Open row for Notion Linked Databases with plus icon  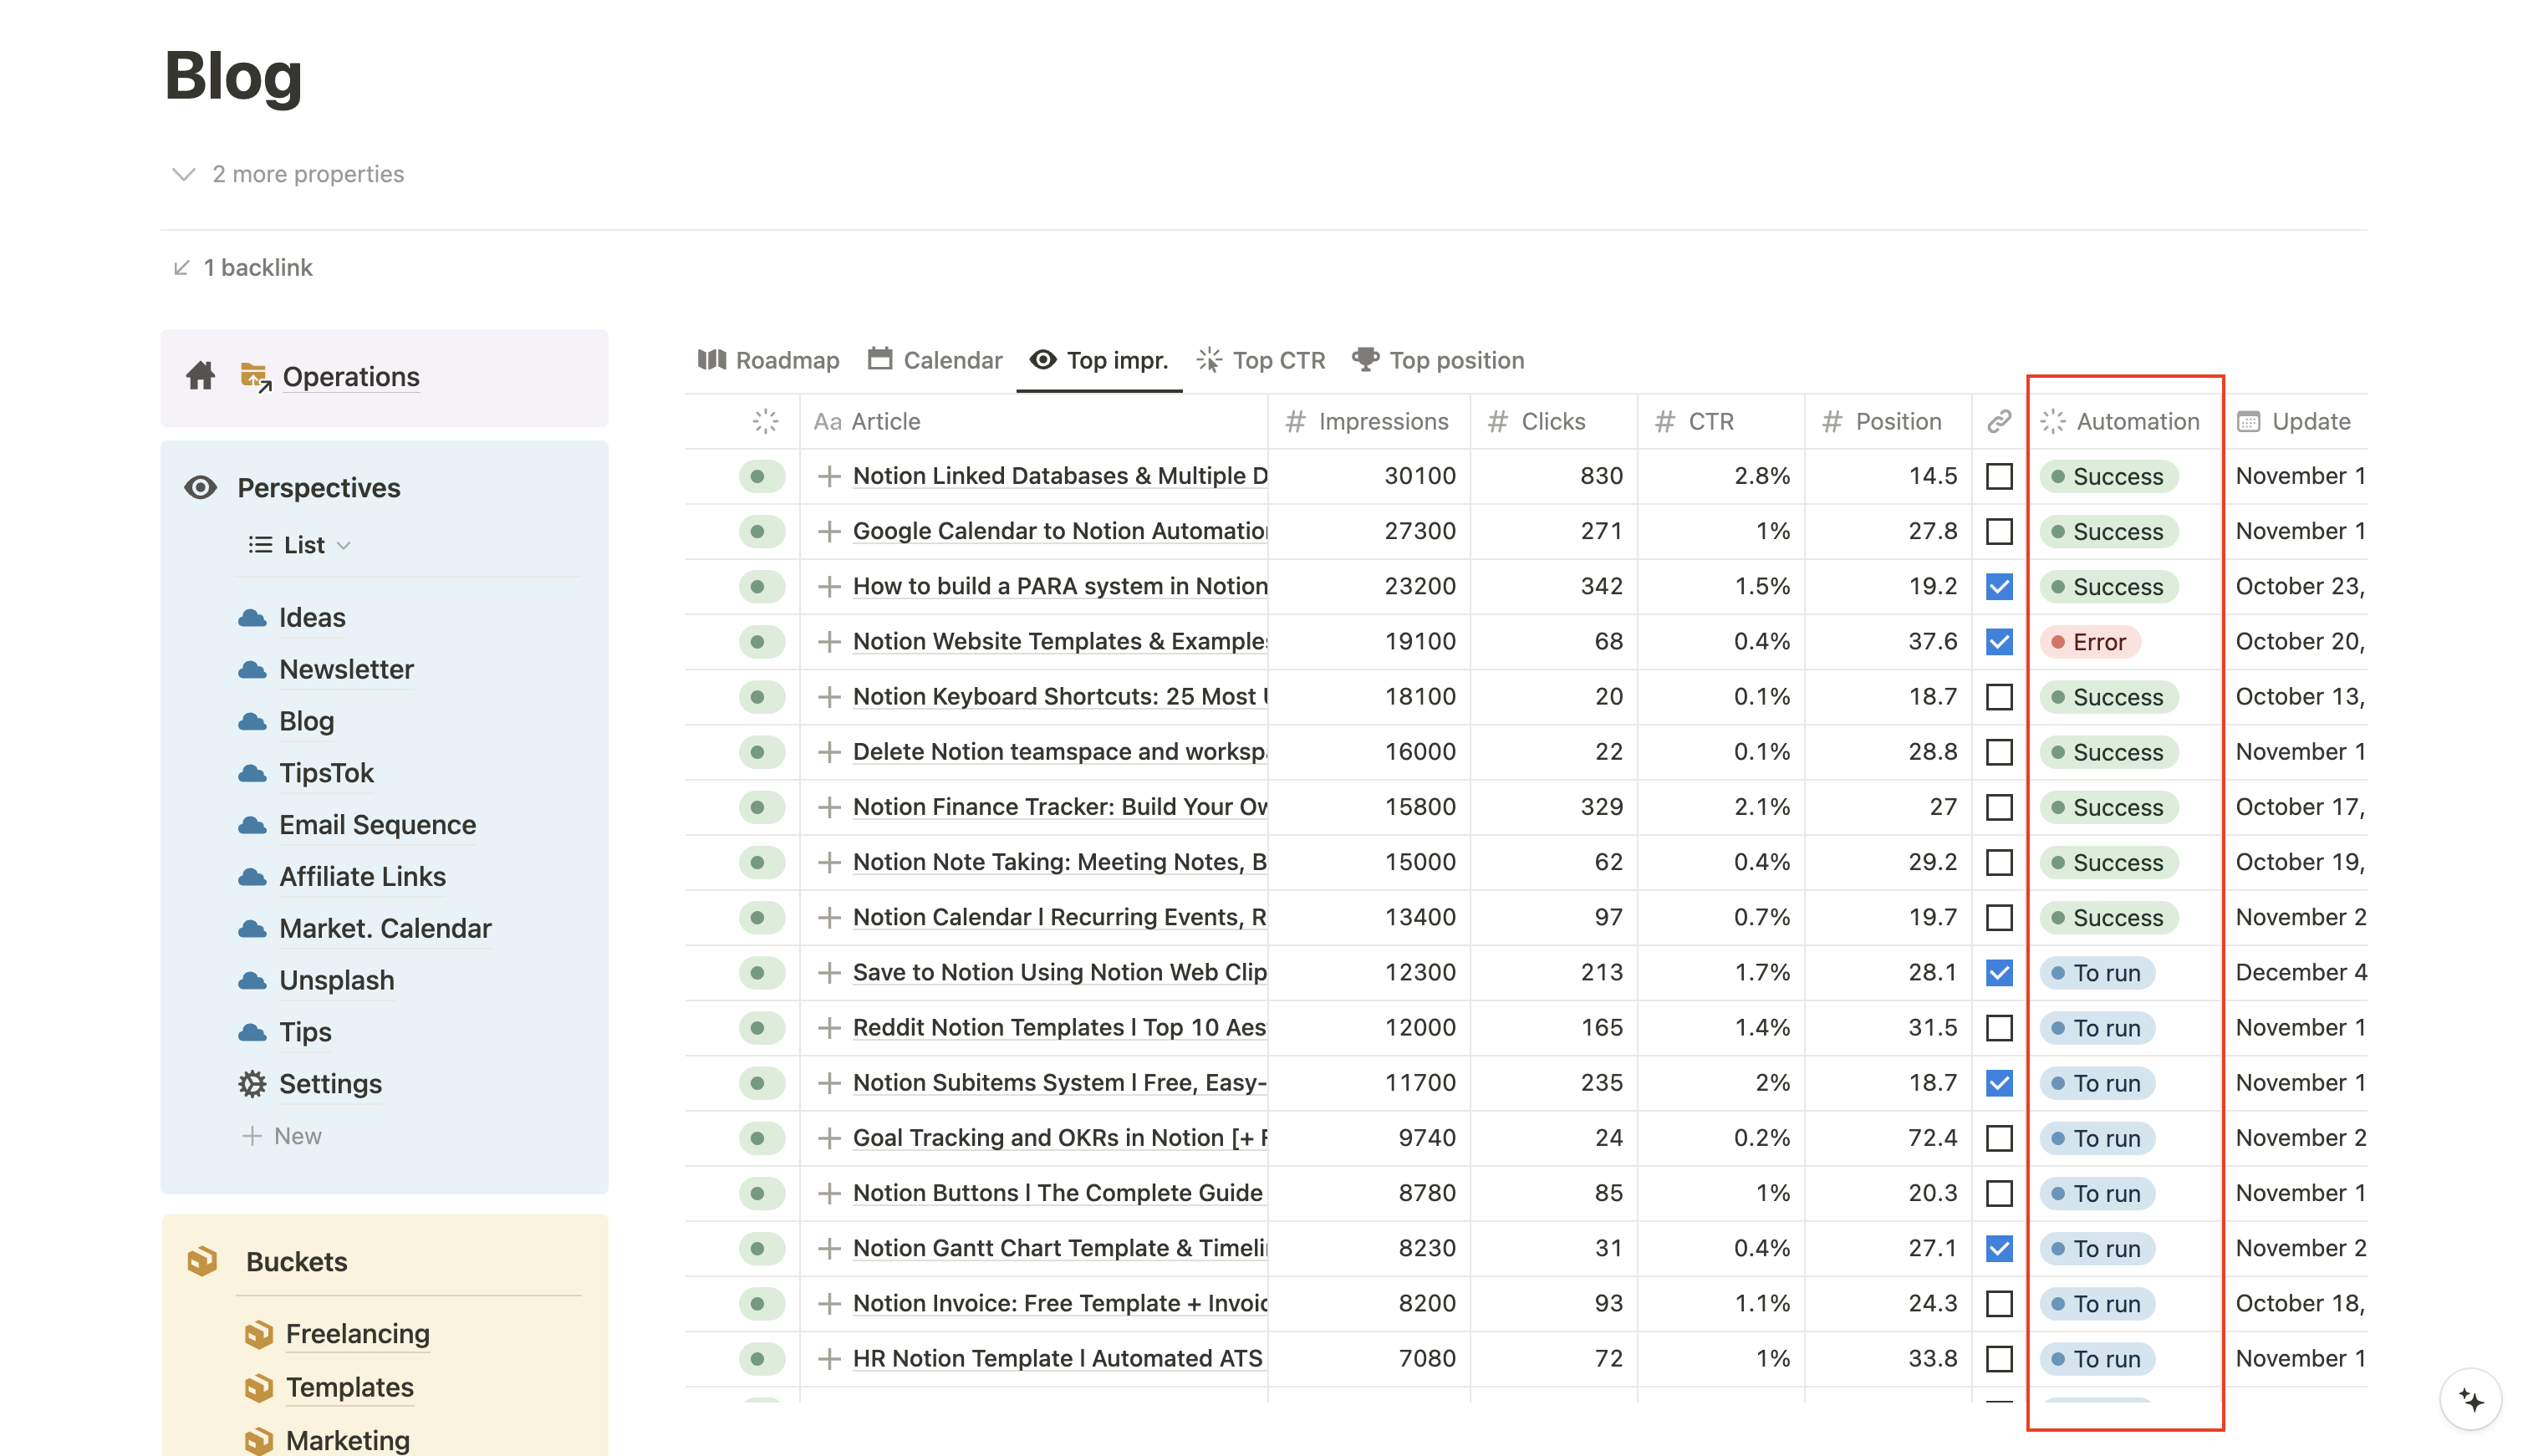click(x=828, y=476)
